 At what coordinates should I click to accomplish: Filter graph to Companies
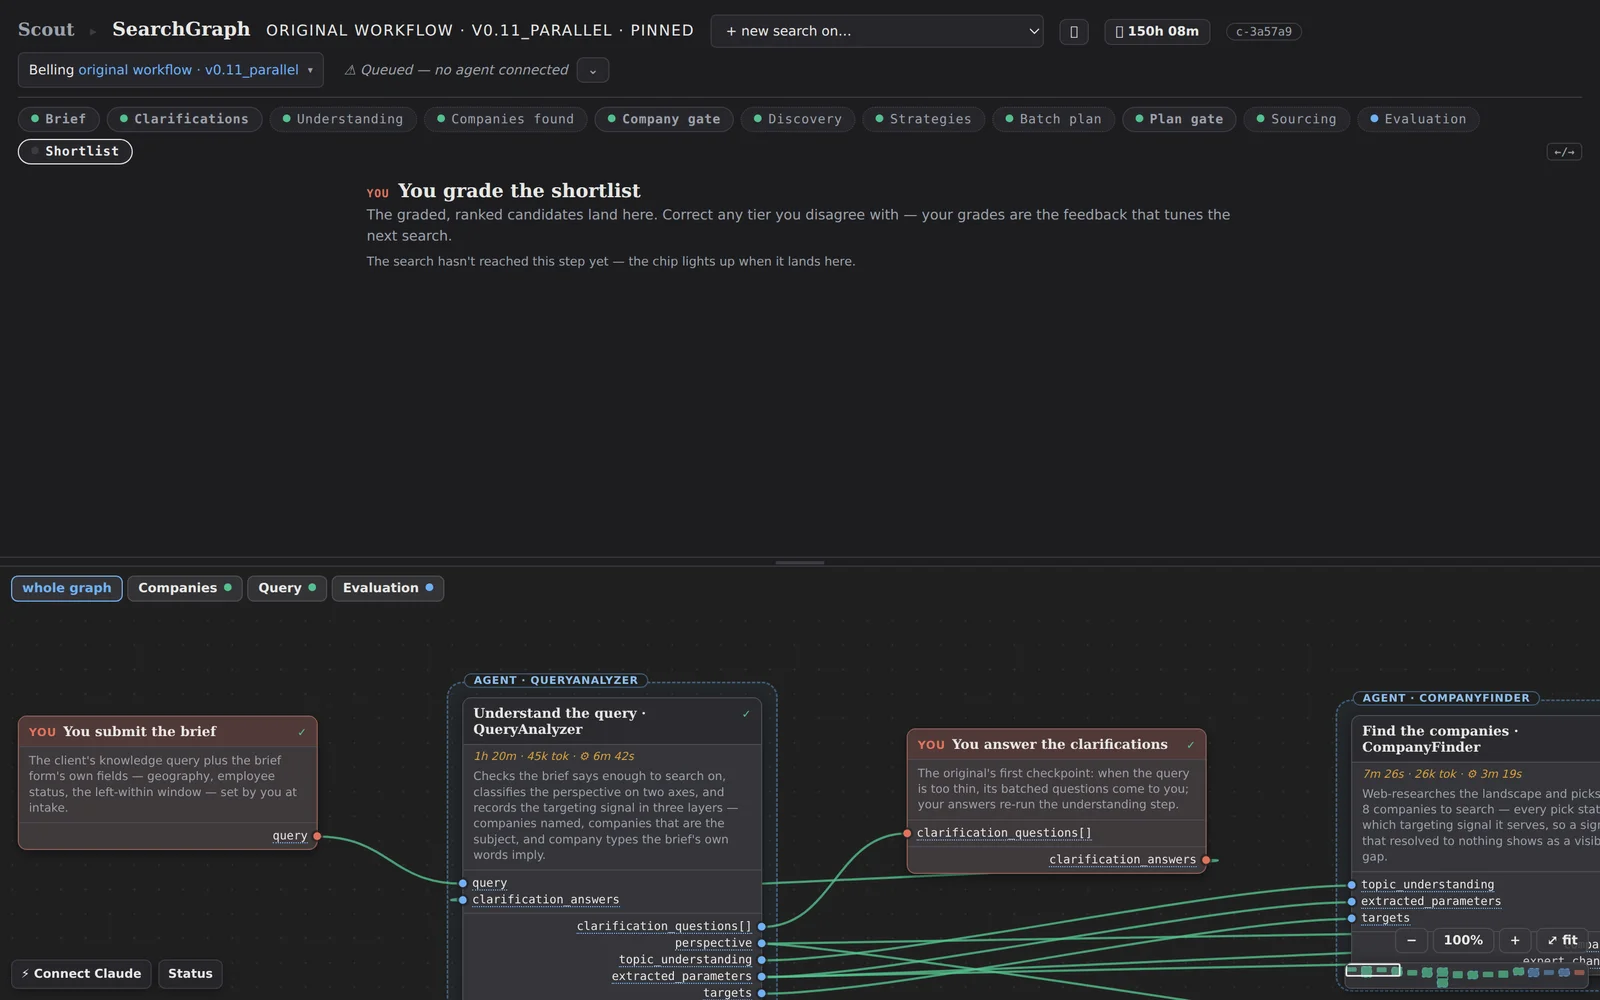[x=185, y=588]
